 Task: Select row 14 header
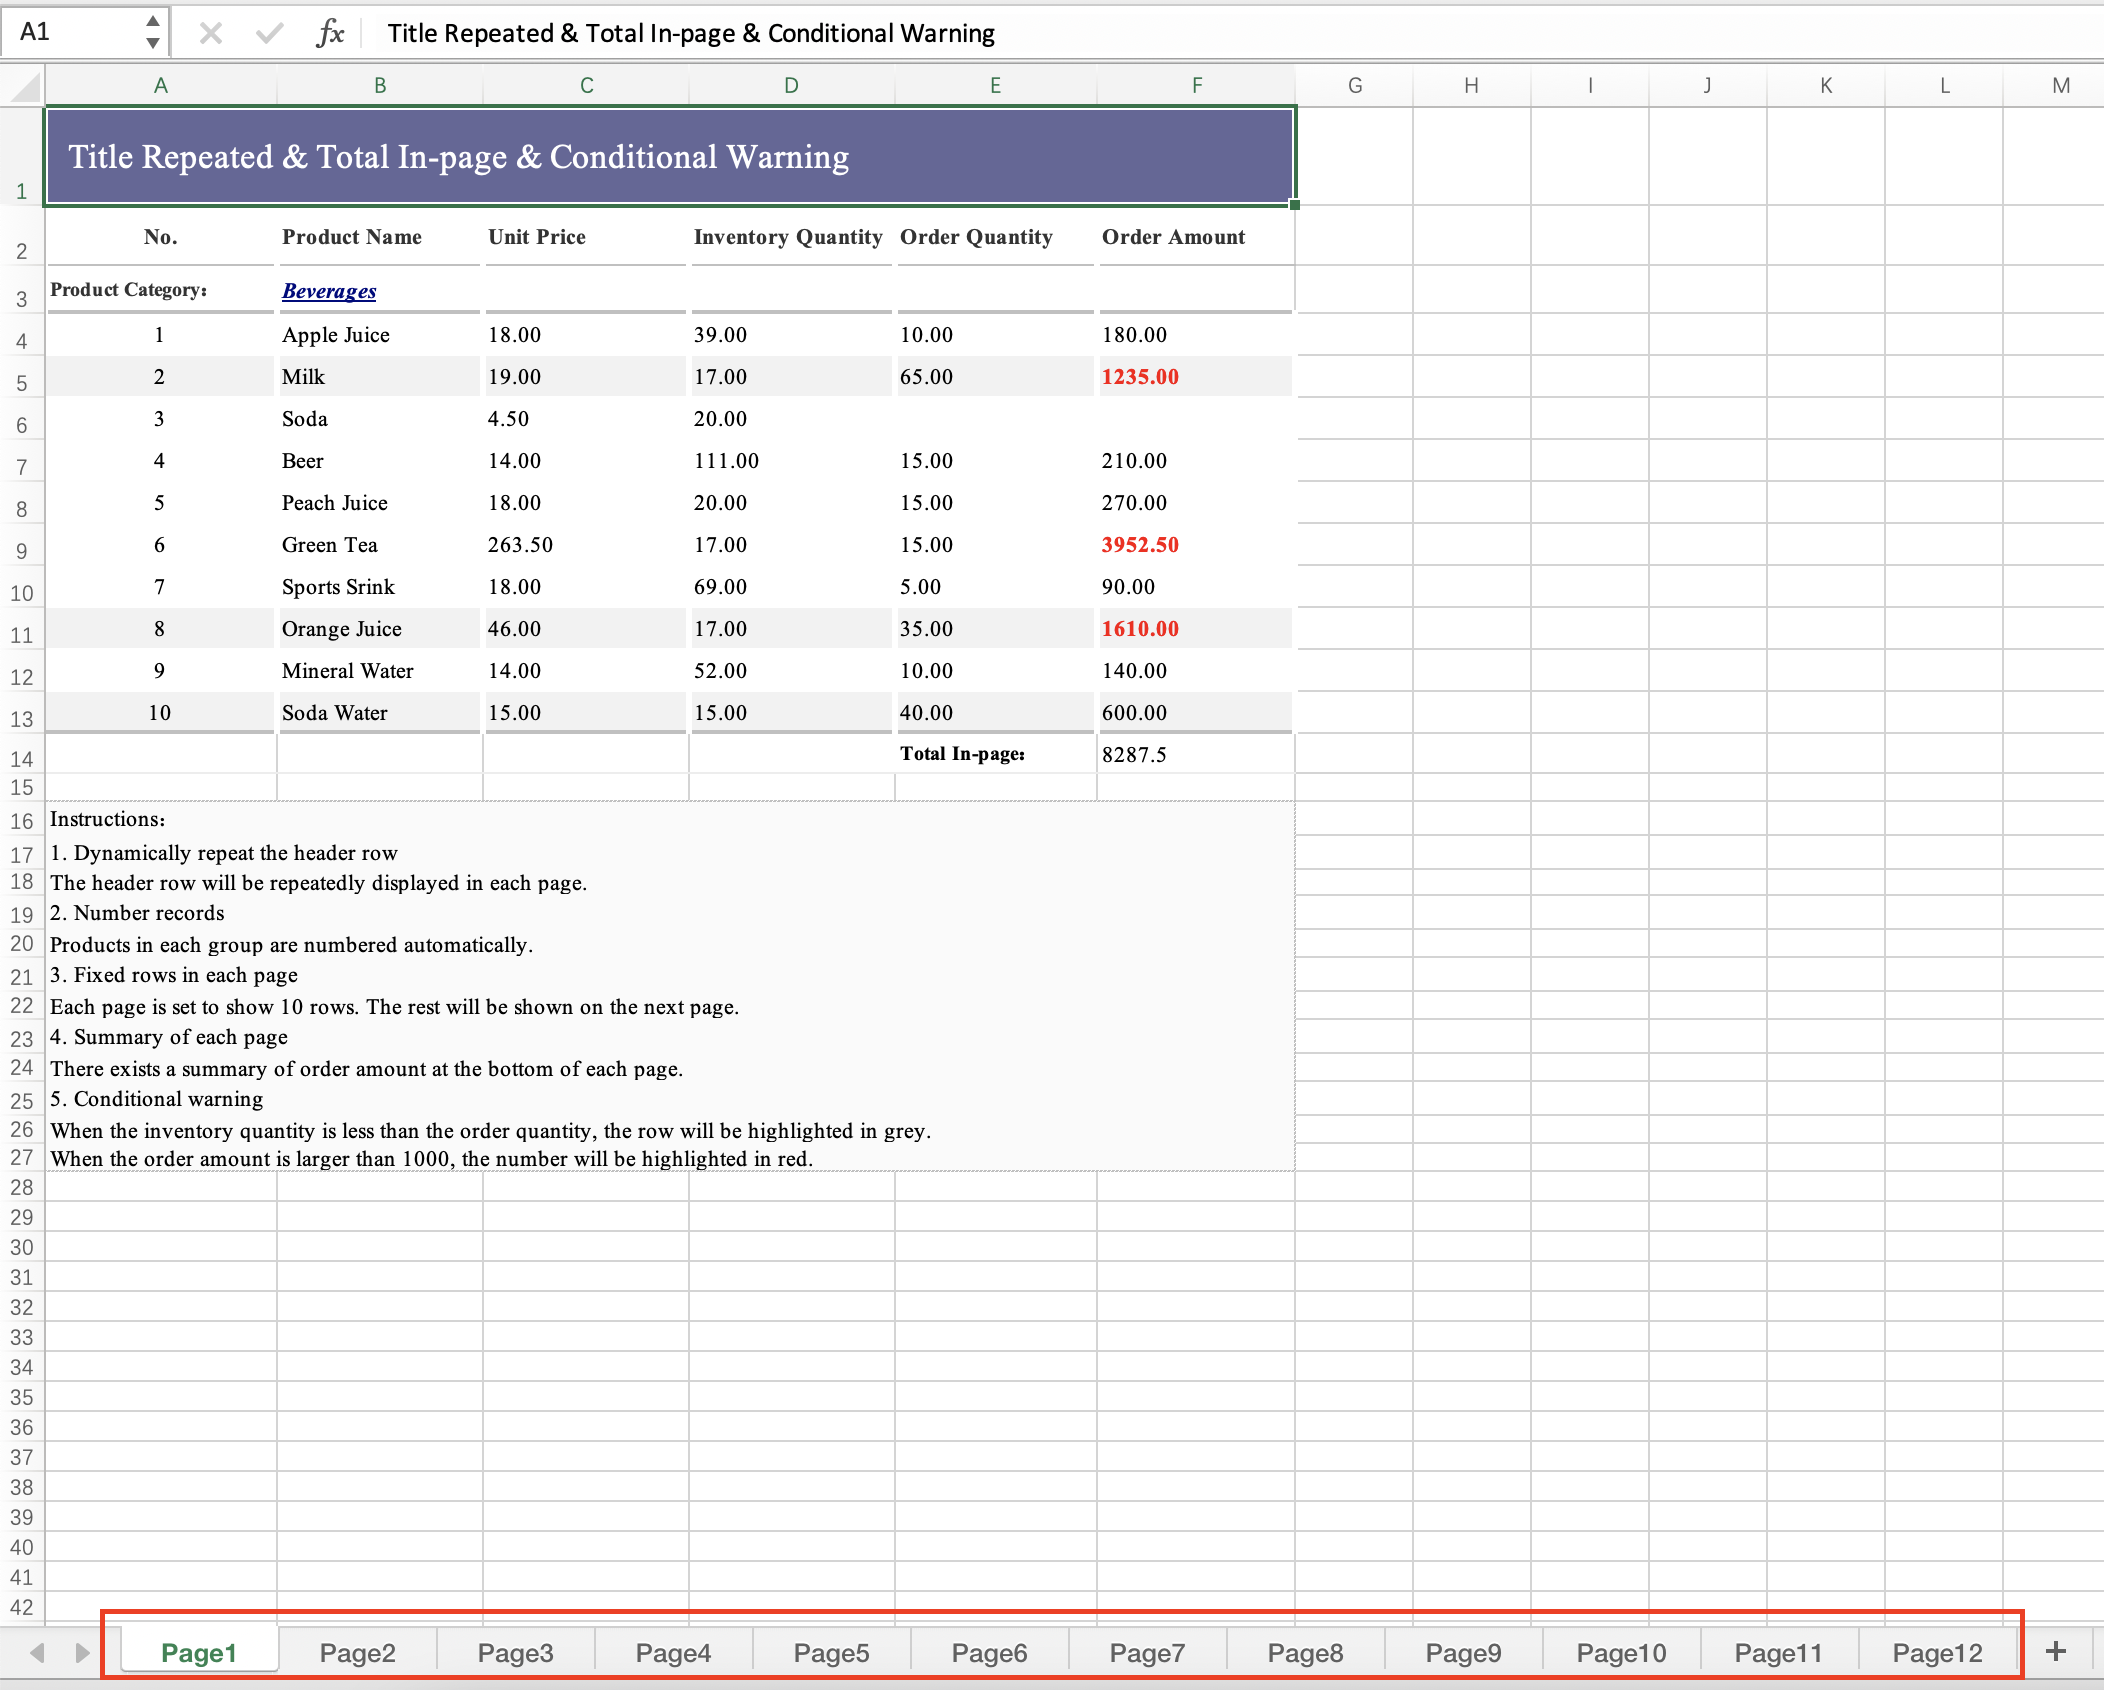22,758
